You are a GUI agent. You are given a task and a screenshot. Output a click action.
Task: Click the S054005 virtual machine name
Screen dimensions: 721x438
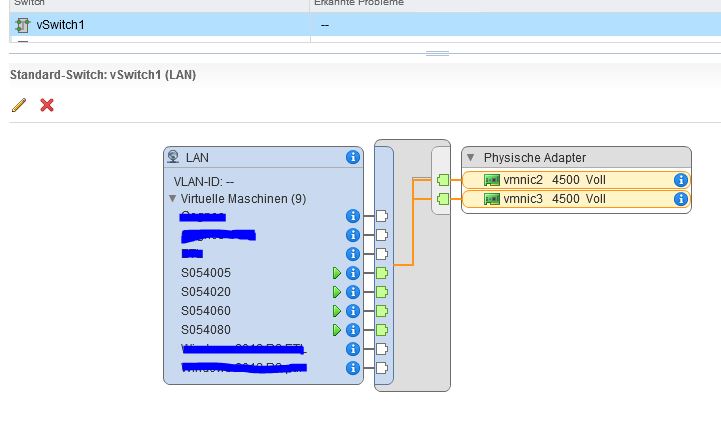[206, 273]
